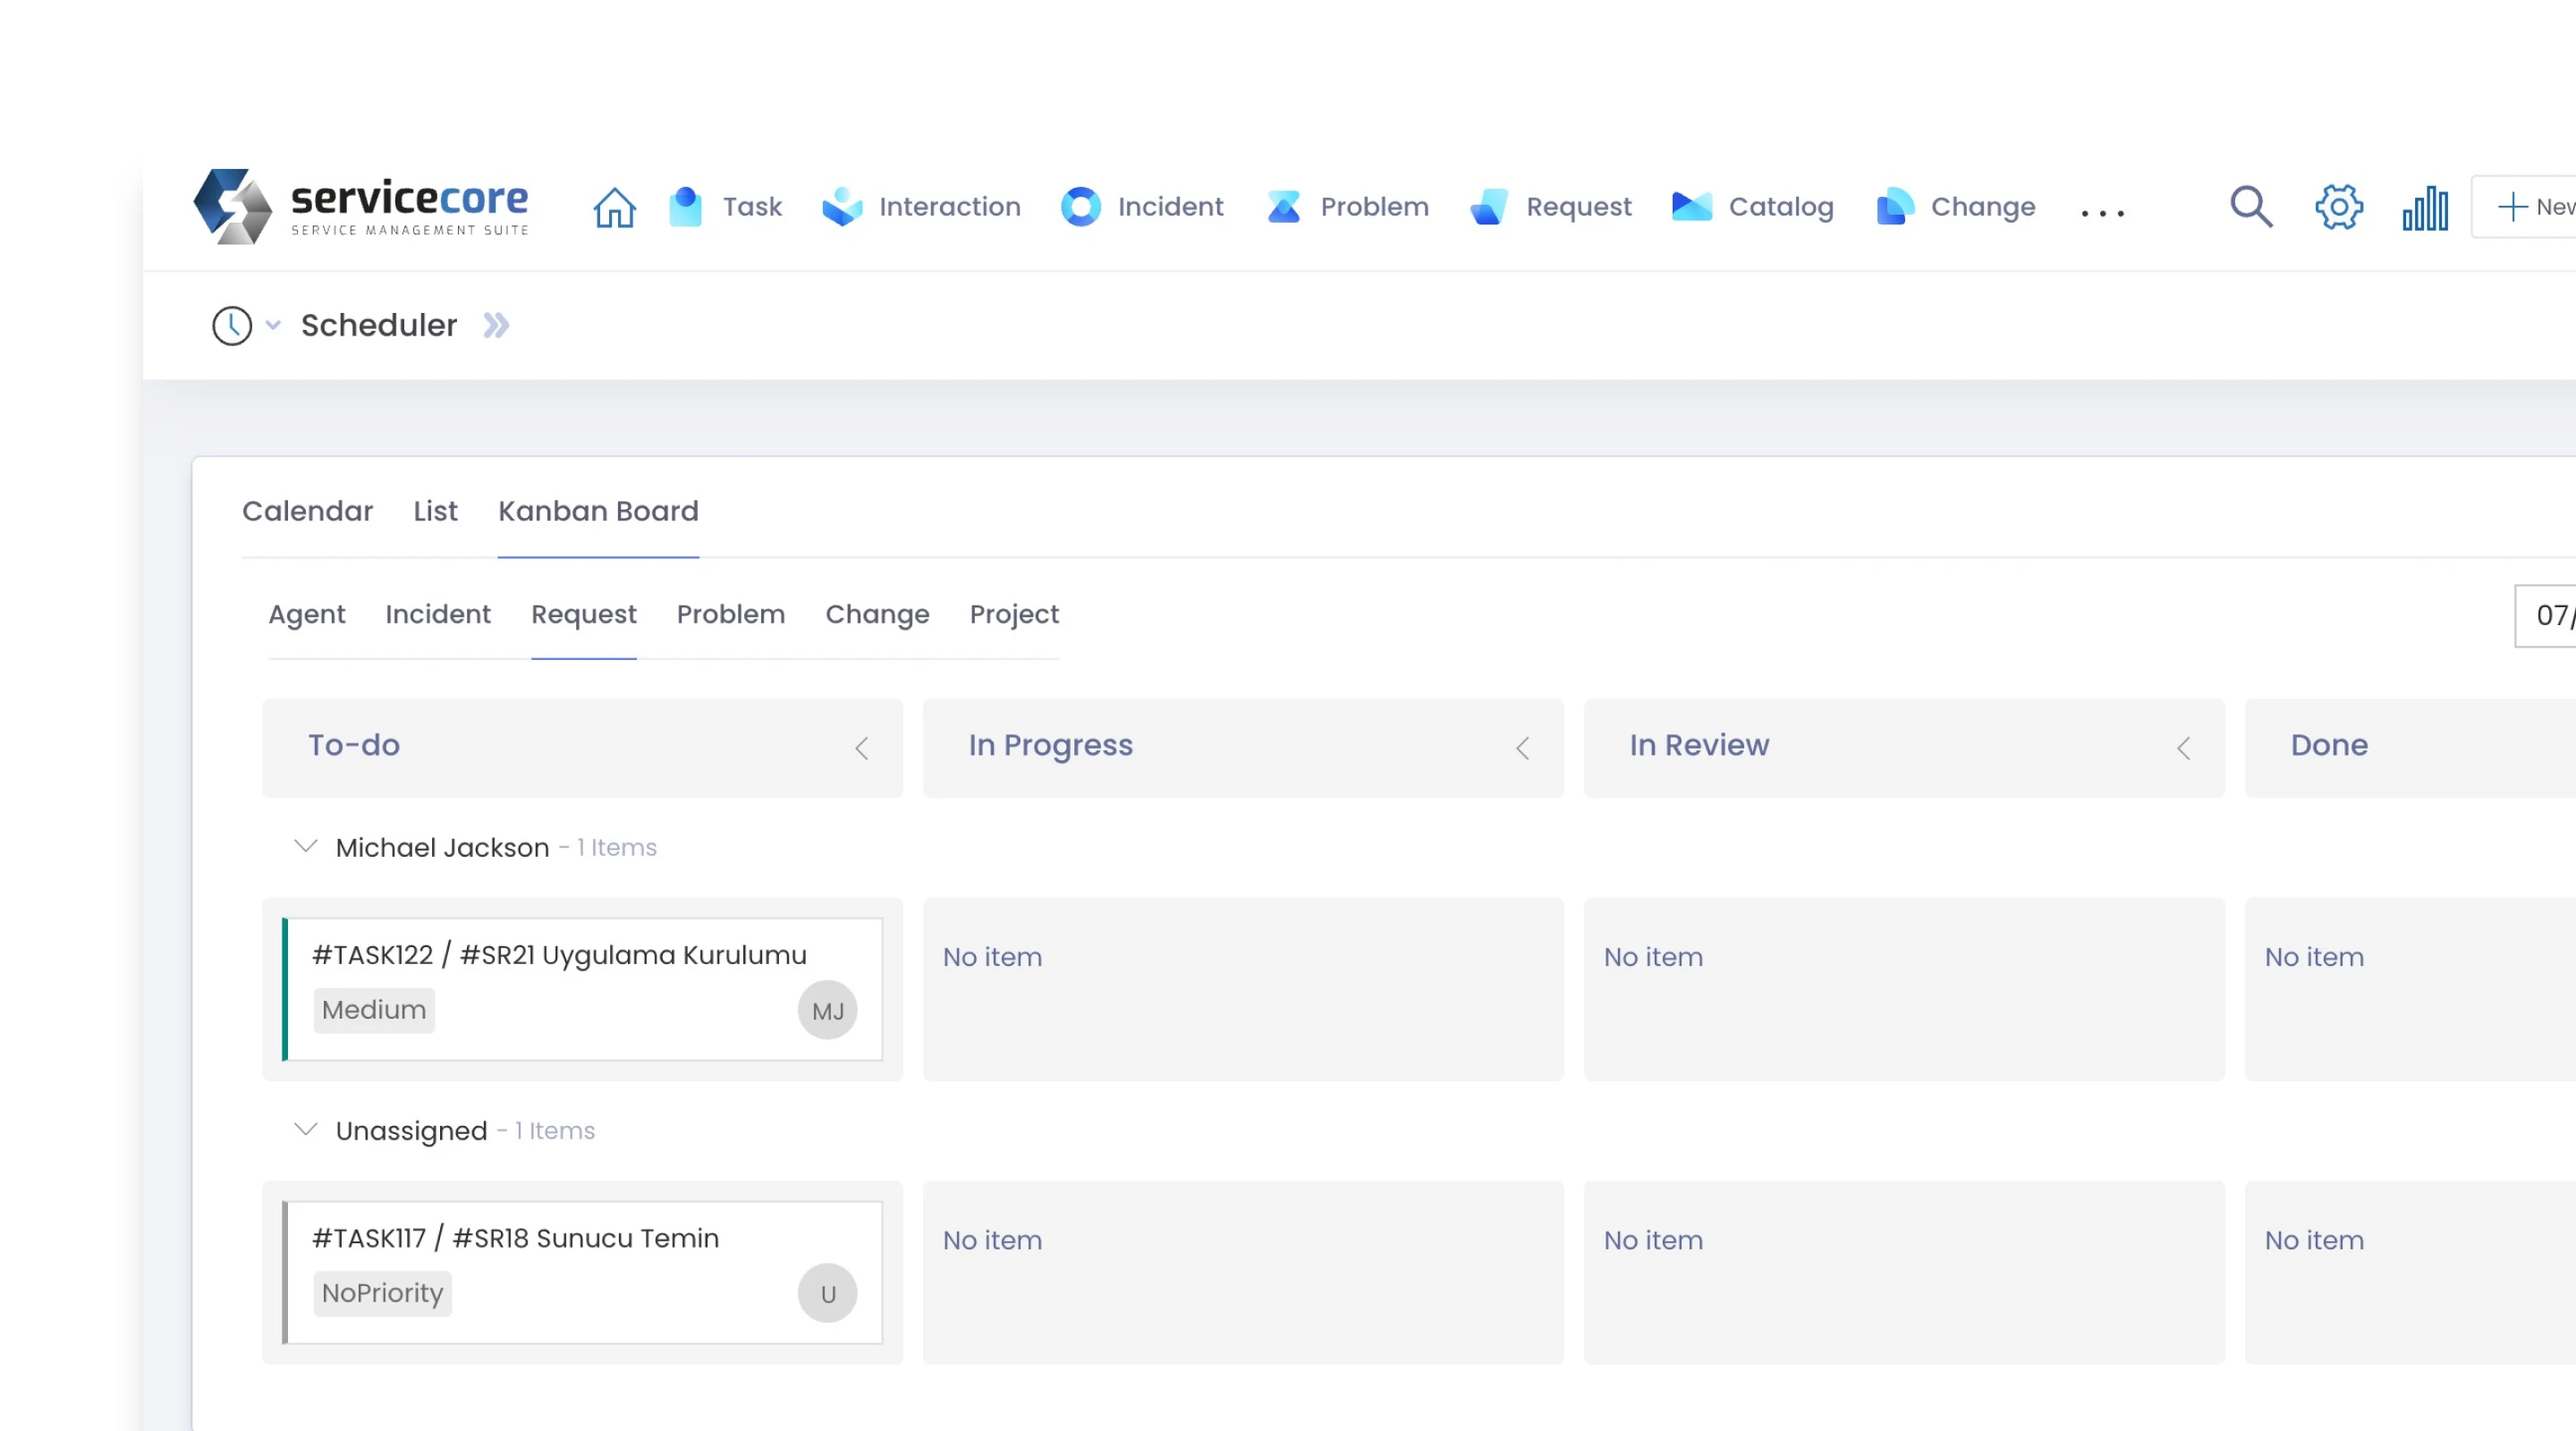Select the Kanban Board tab
2576x1431 pixels.
point(598,511)
